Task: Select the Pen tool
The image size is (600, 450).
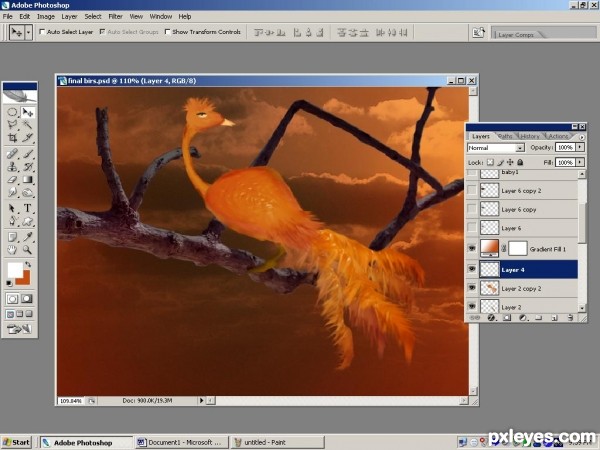Action: [x=12, y=221]
